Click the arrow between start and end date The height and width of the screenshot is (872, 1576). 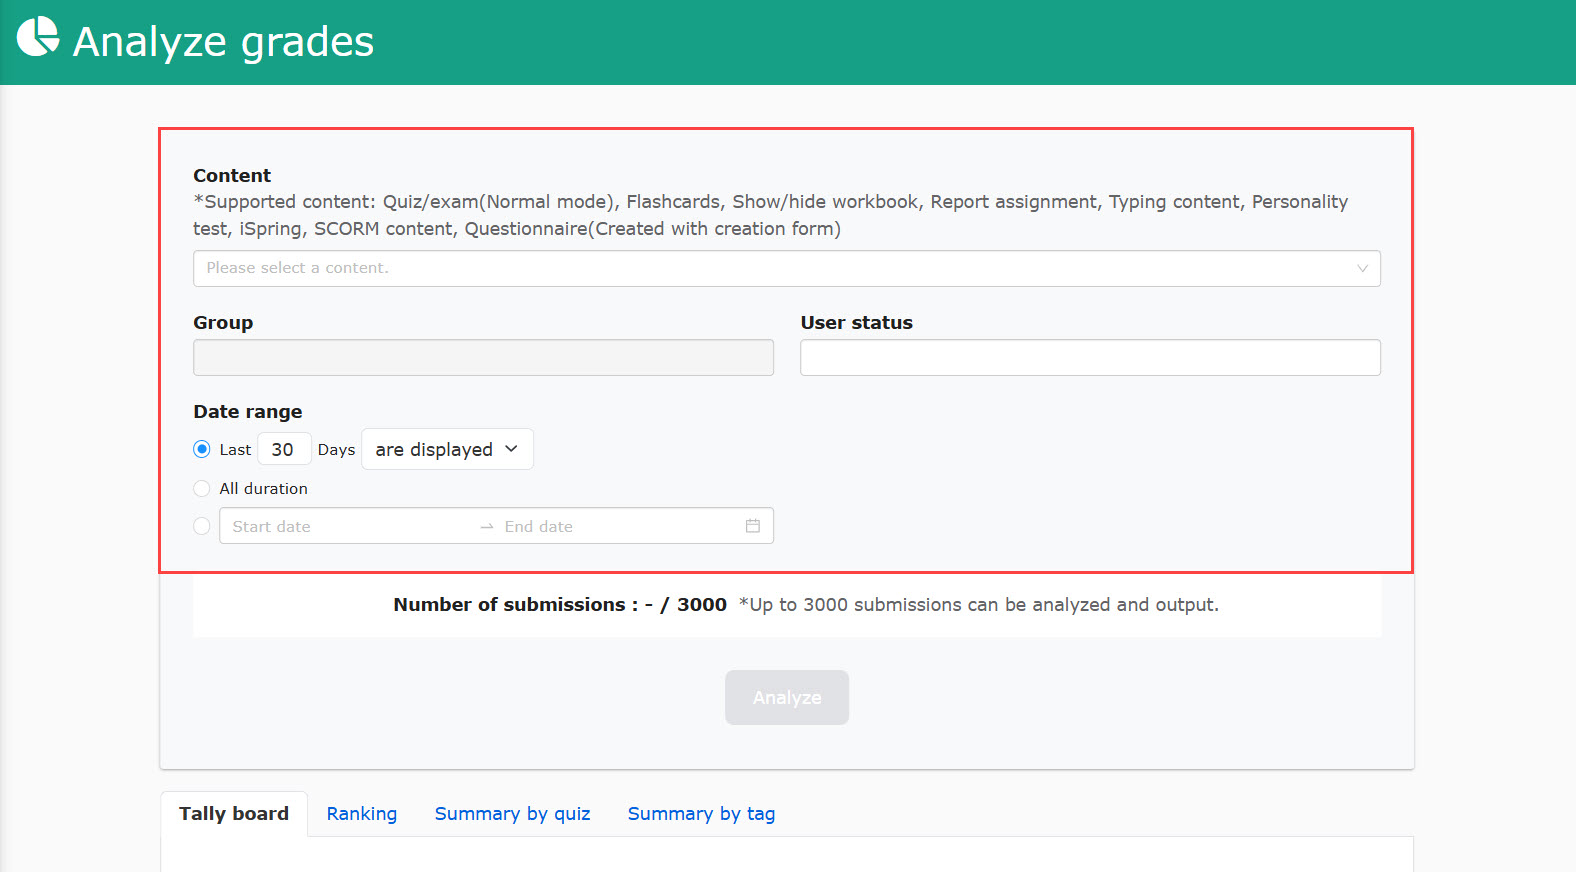point(487,527)
